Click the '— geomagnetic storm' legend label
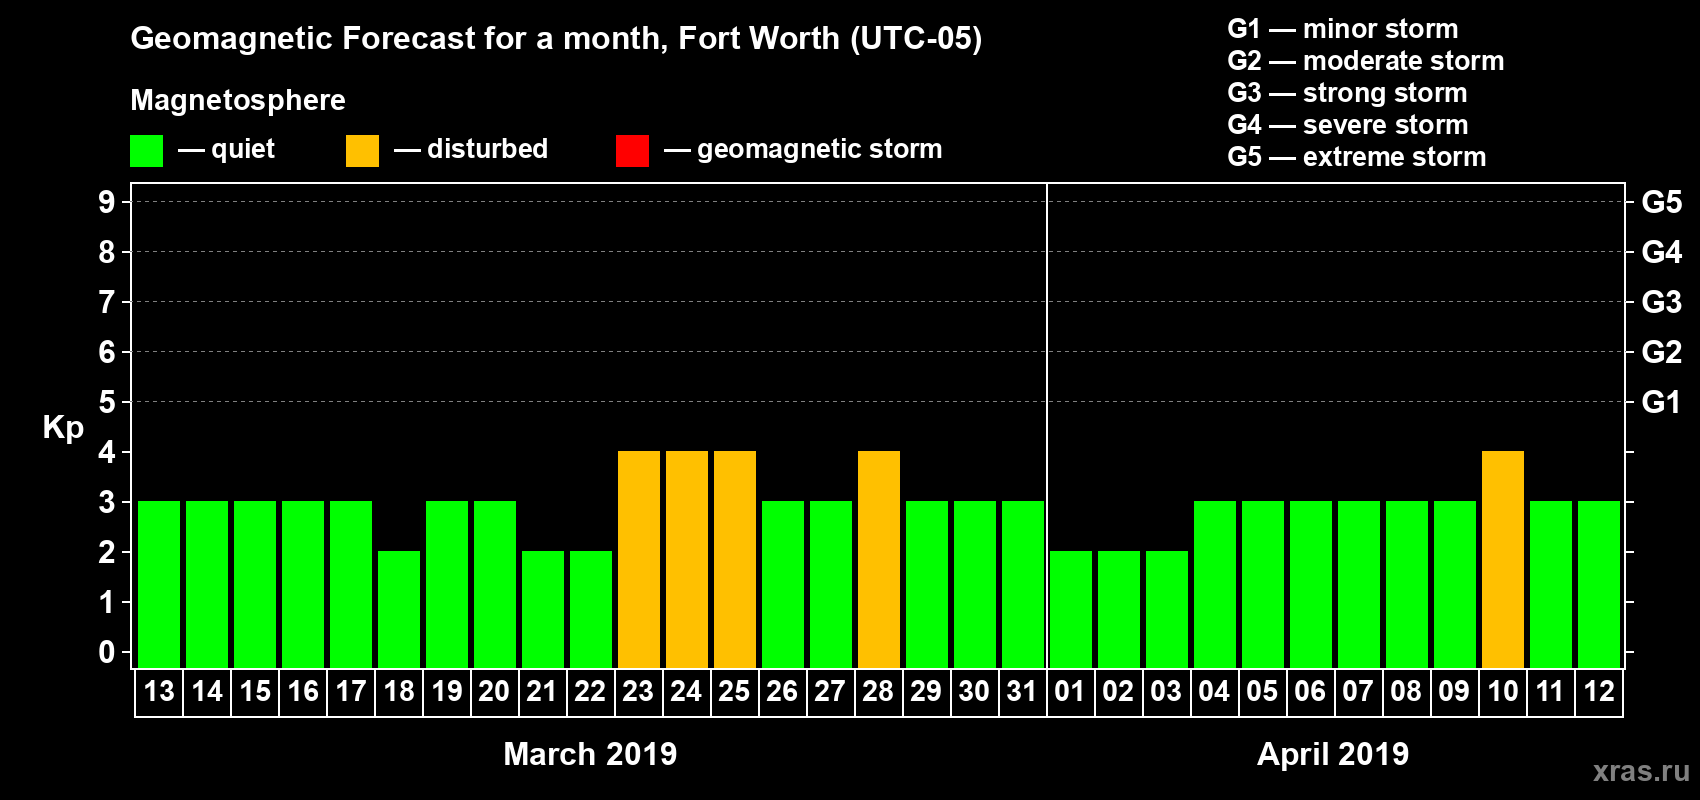Screen dimensions: 1700x800 803,150
